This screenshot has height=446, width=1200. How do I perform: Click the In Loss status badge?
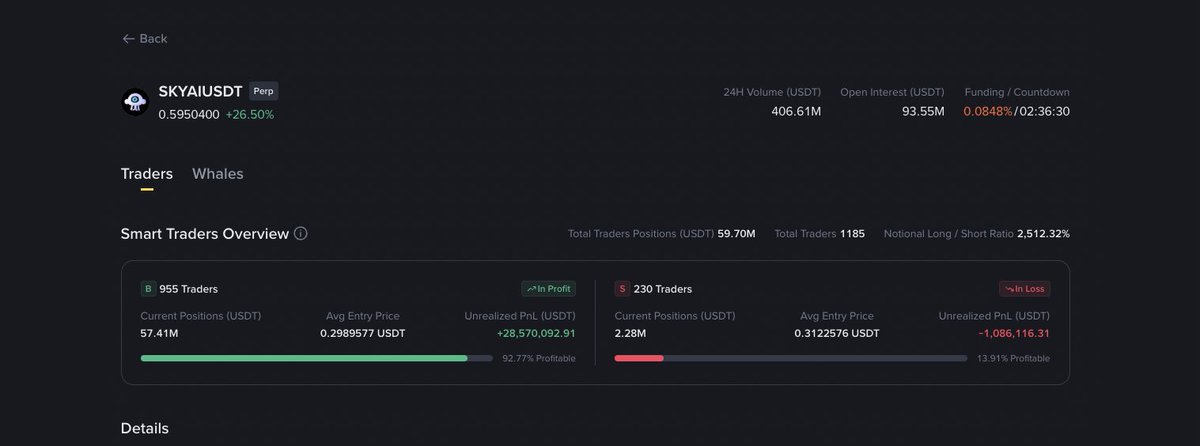click(x=1025, y=289)
